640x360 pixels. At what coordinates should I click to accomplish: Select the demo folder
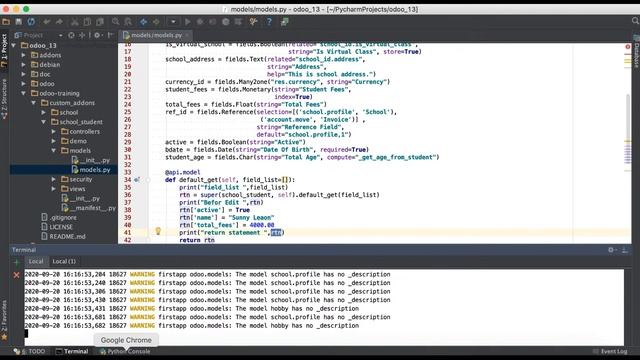[x=73, y=141]
